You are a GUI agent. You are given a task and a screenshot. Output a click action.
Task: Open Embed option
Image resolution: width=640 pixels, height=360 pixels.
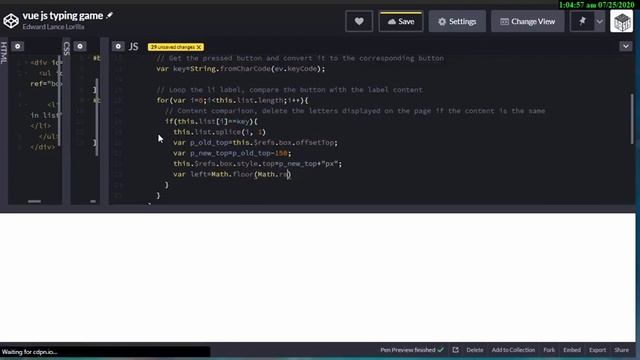click(x=572, y=350)
